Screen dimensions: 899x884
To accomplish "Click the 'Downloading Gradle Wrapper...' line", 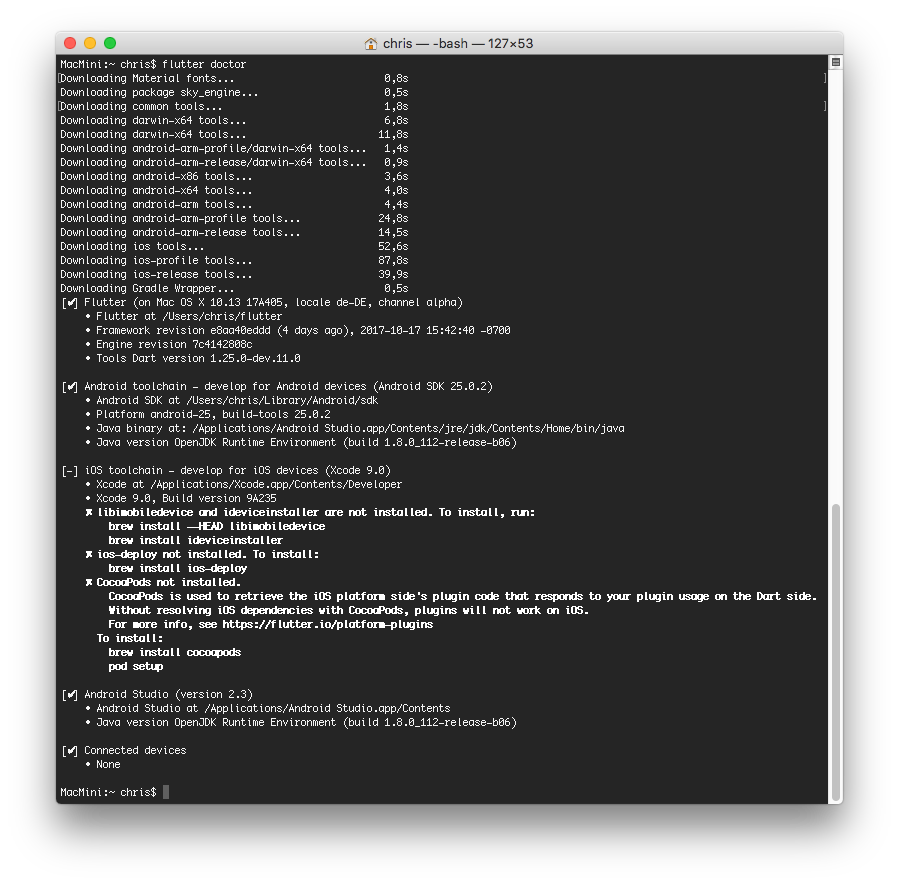I will coord(234,288).
